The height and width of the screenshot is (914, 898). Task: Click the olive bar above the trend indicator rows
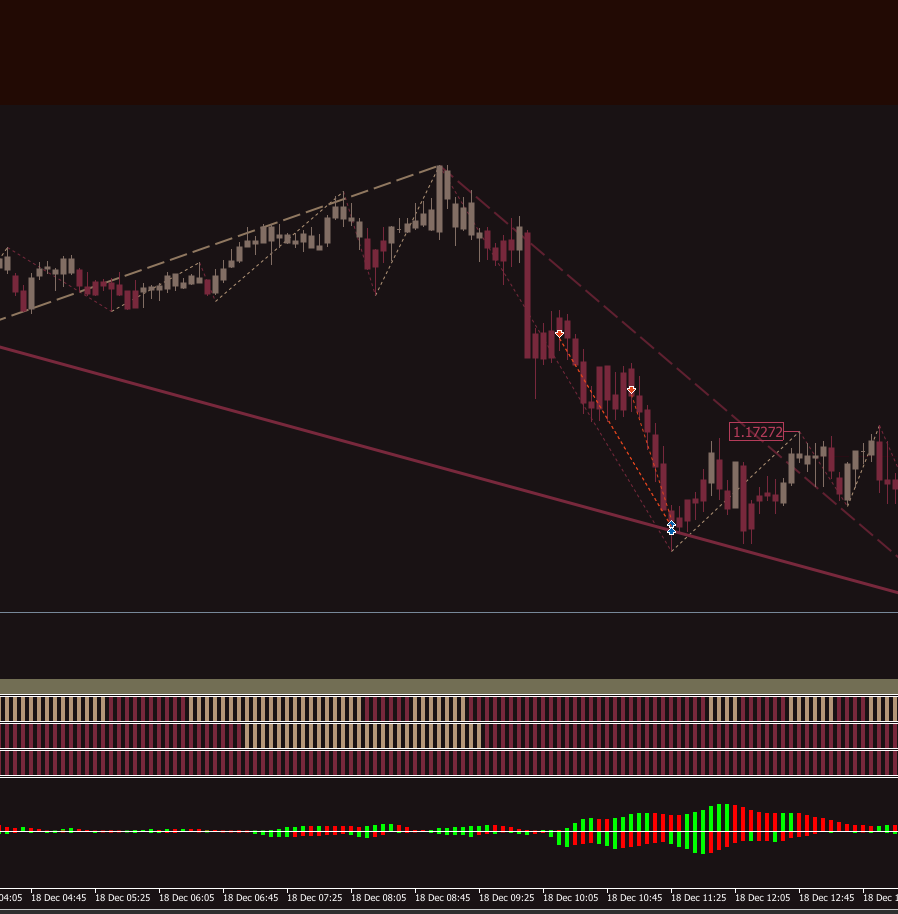tap(449, 686)
